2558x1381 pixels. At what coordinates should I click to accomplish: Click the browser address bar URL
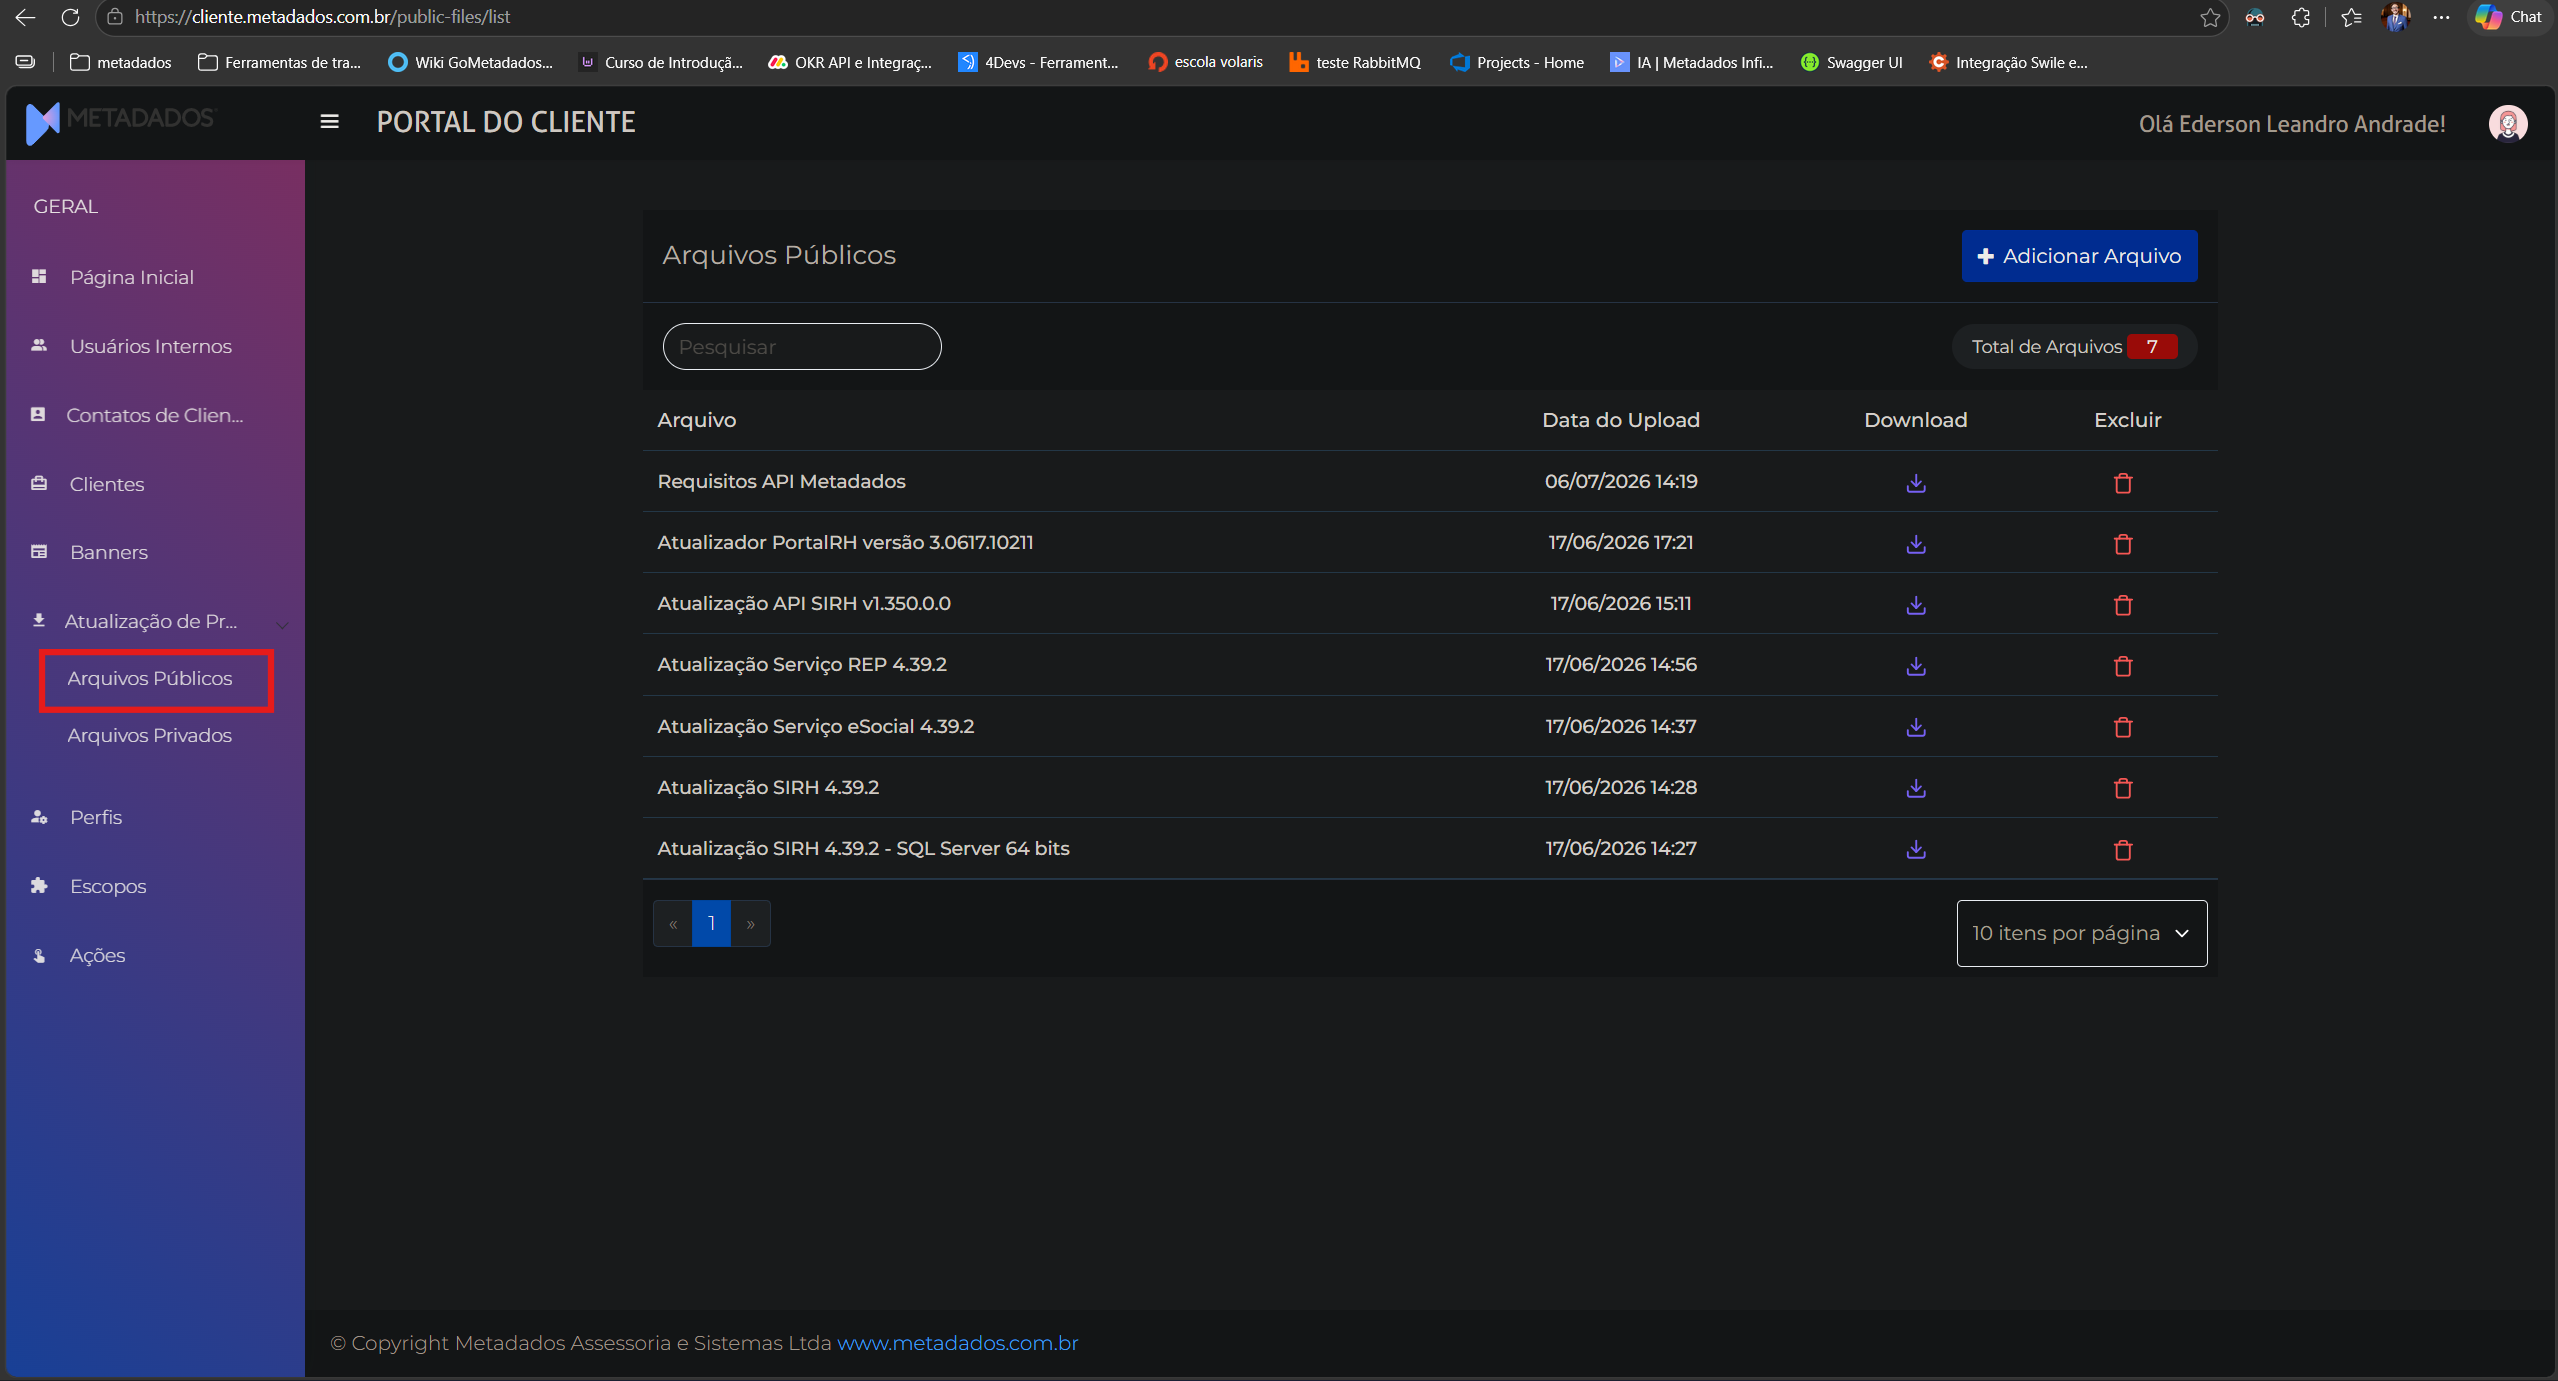322,17
